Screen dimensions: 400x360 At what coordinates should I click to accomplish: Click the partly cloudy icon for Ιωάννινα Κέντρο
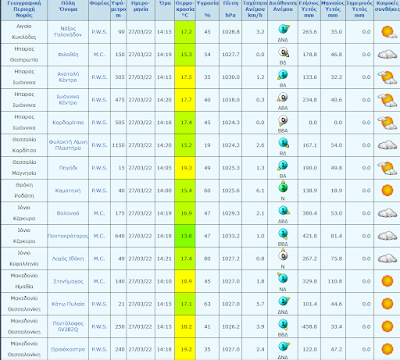tap(387, 100)
